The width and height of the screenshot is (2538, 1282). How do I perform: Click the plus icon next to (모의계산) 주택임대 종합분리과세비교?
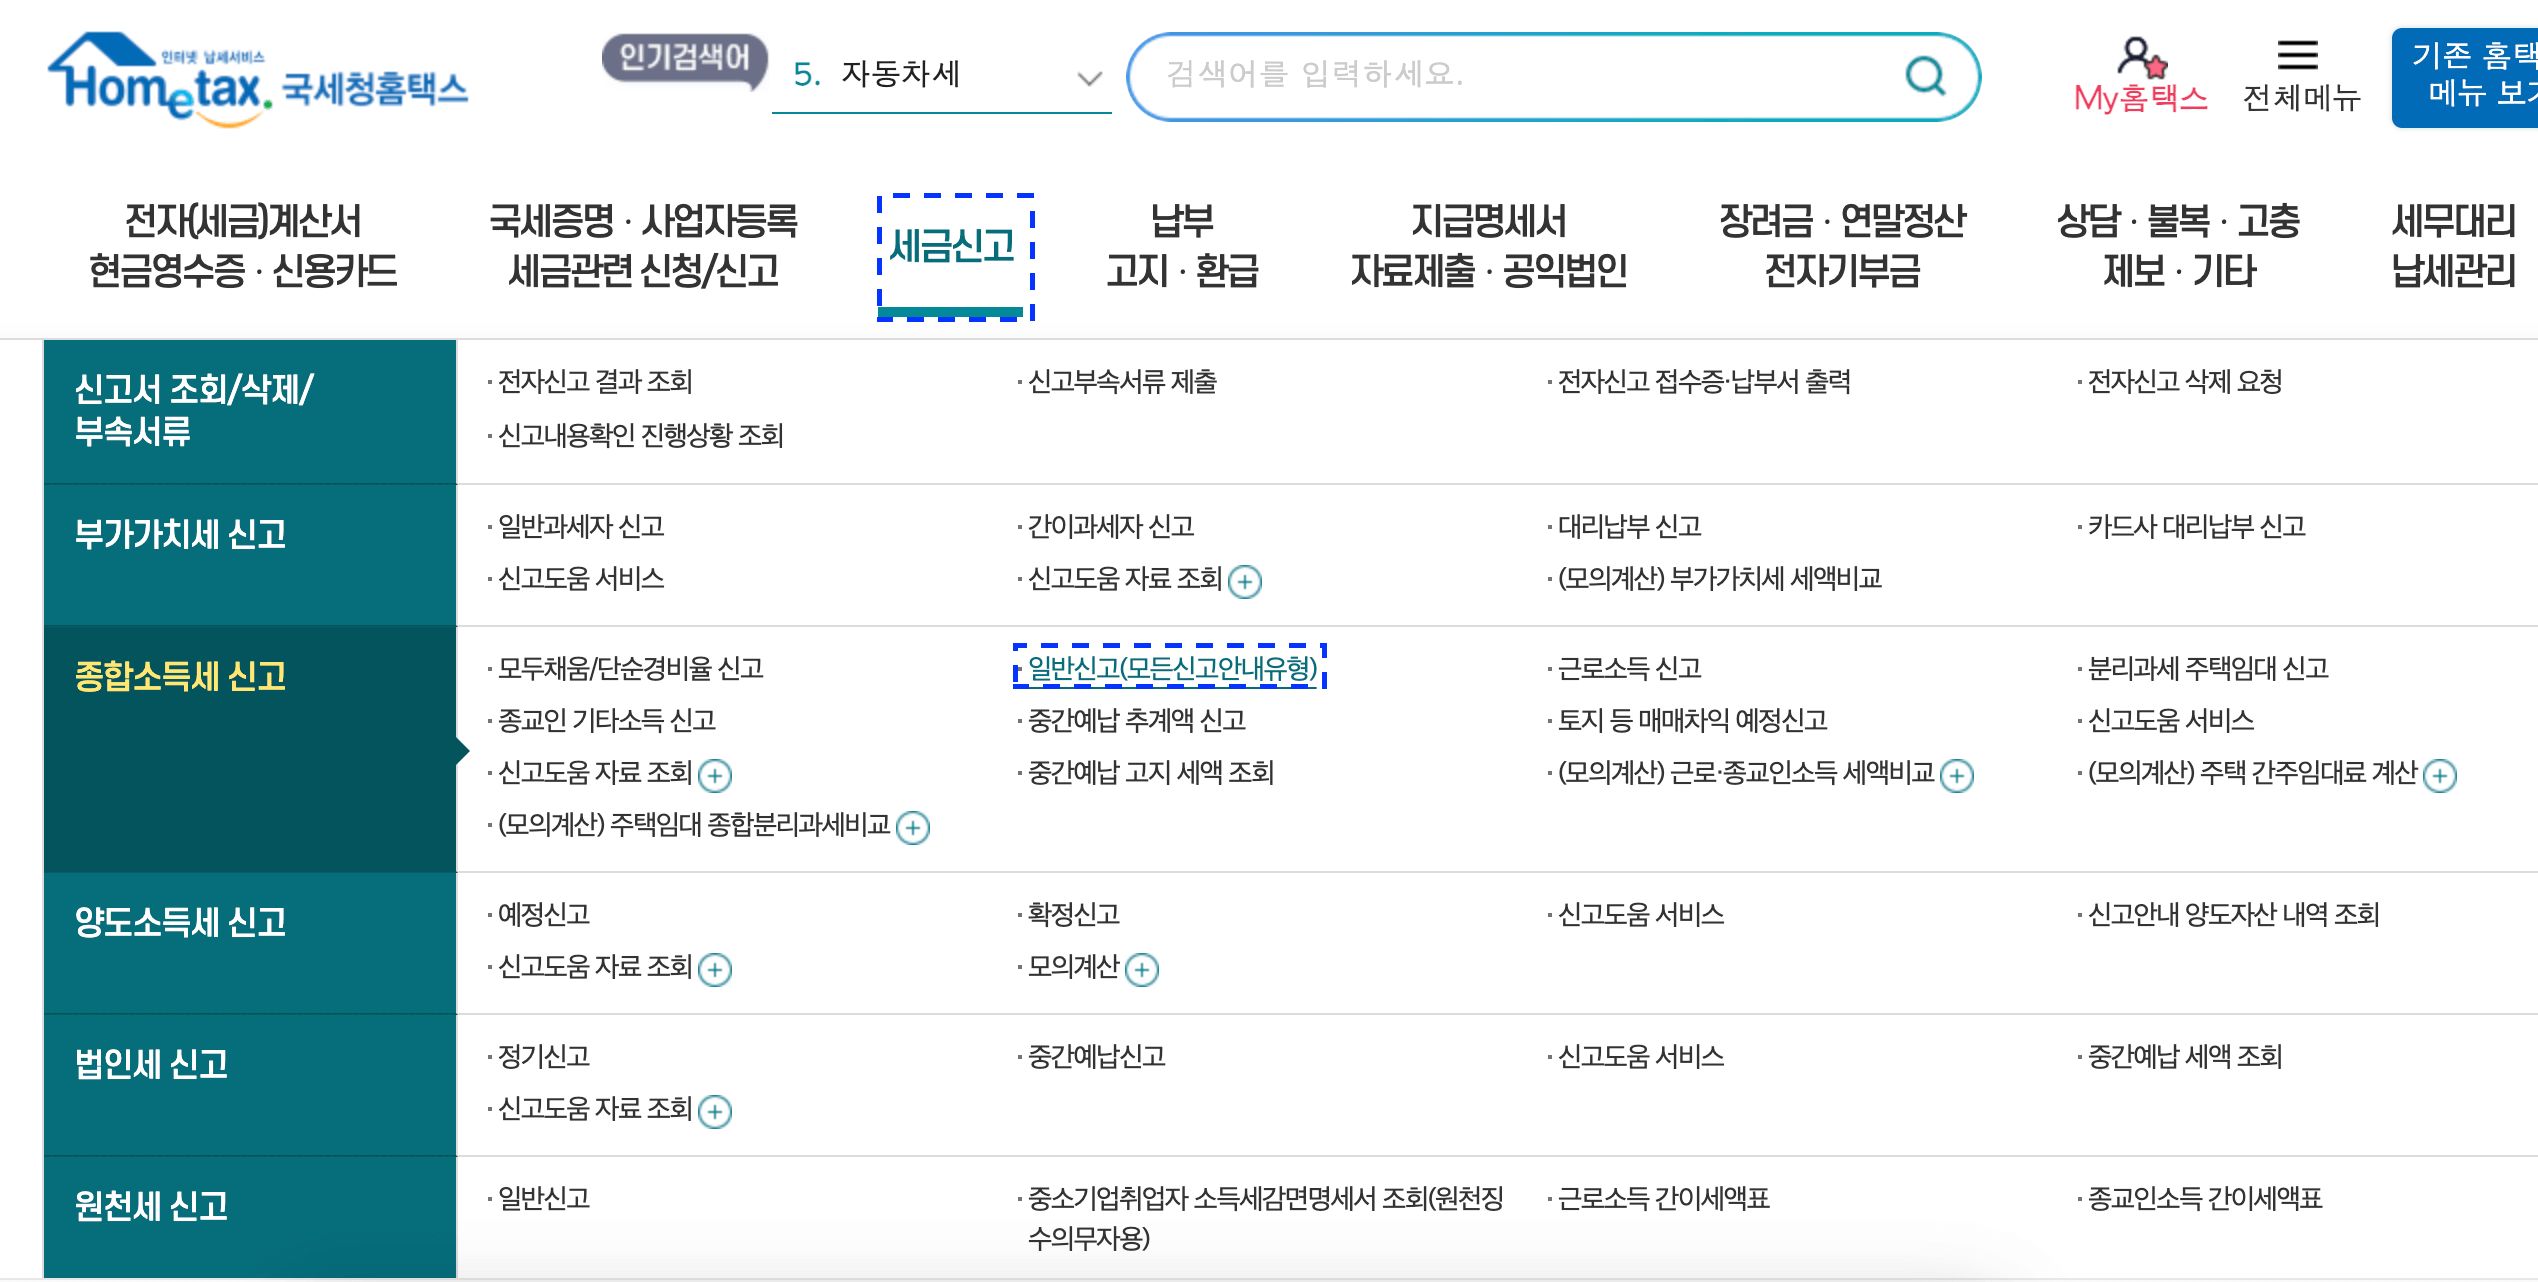(916, 827)
